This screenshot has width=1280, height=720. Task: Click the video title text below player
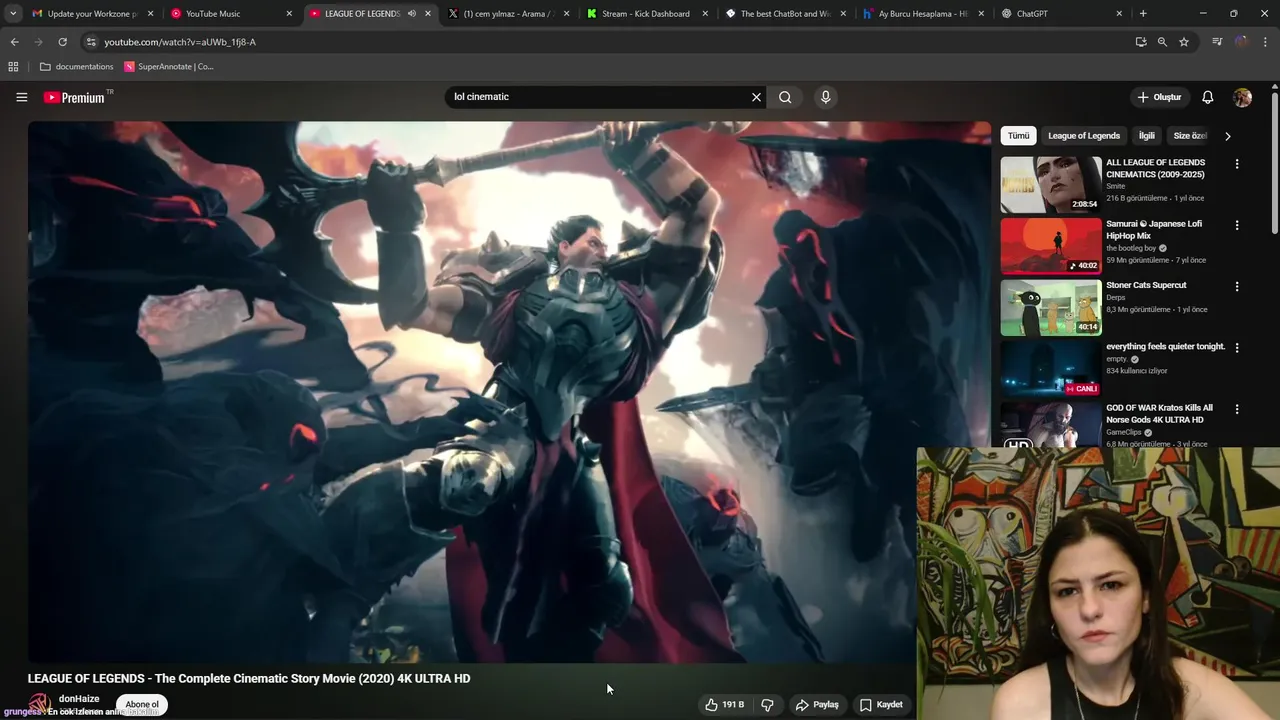click(249, 678)
